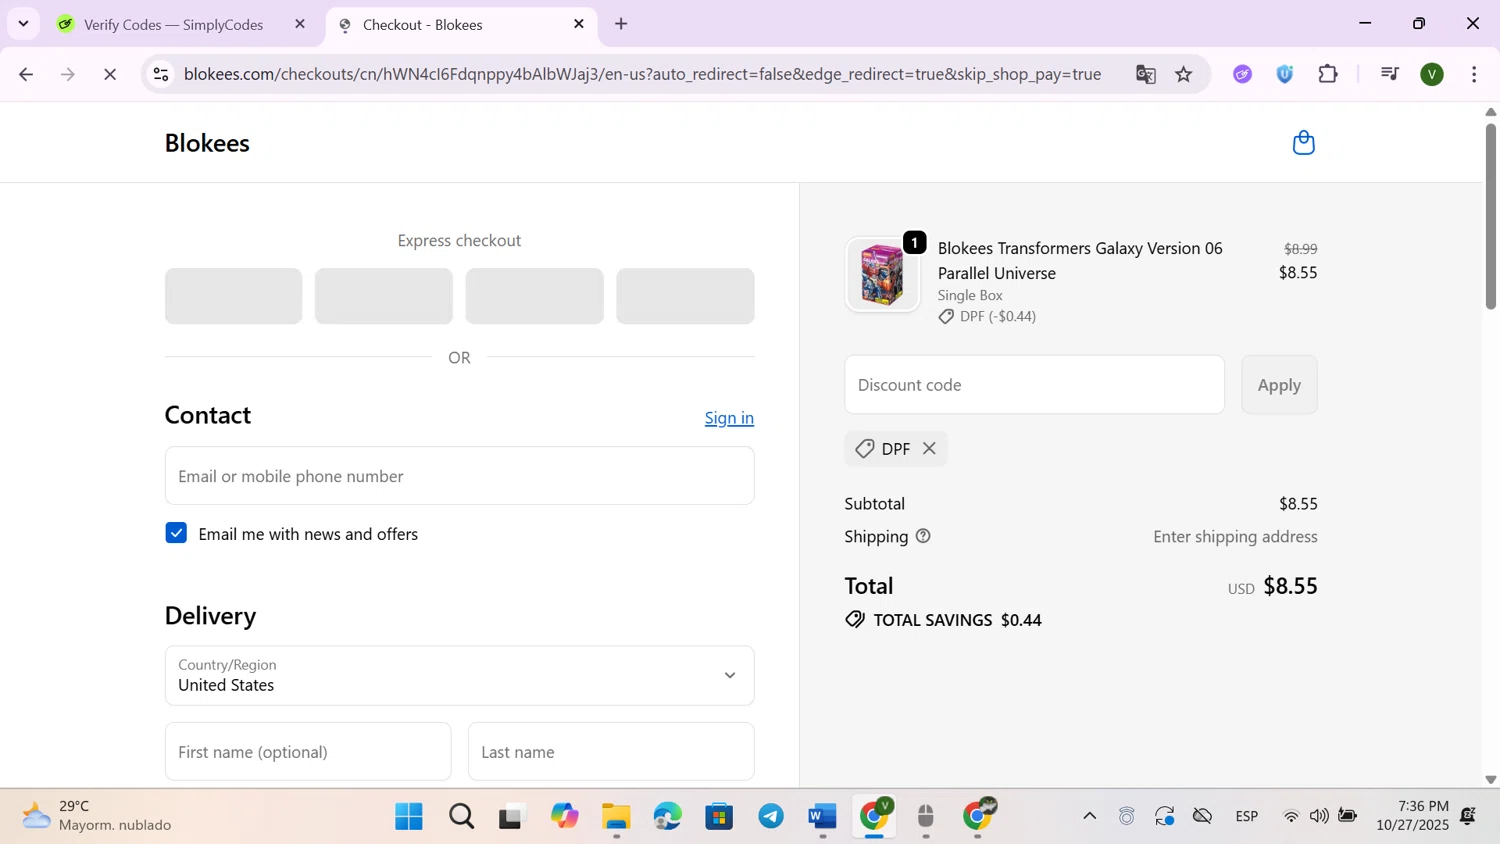Click the page vertical scrollbar thumb
1500x844 pixels.
[1490, 215]
